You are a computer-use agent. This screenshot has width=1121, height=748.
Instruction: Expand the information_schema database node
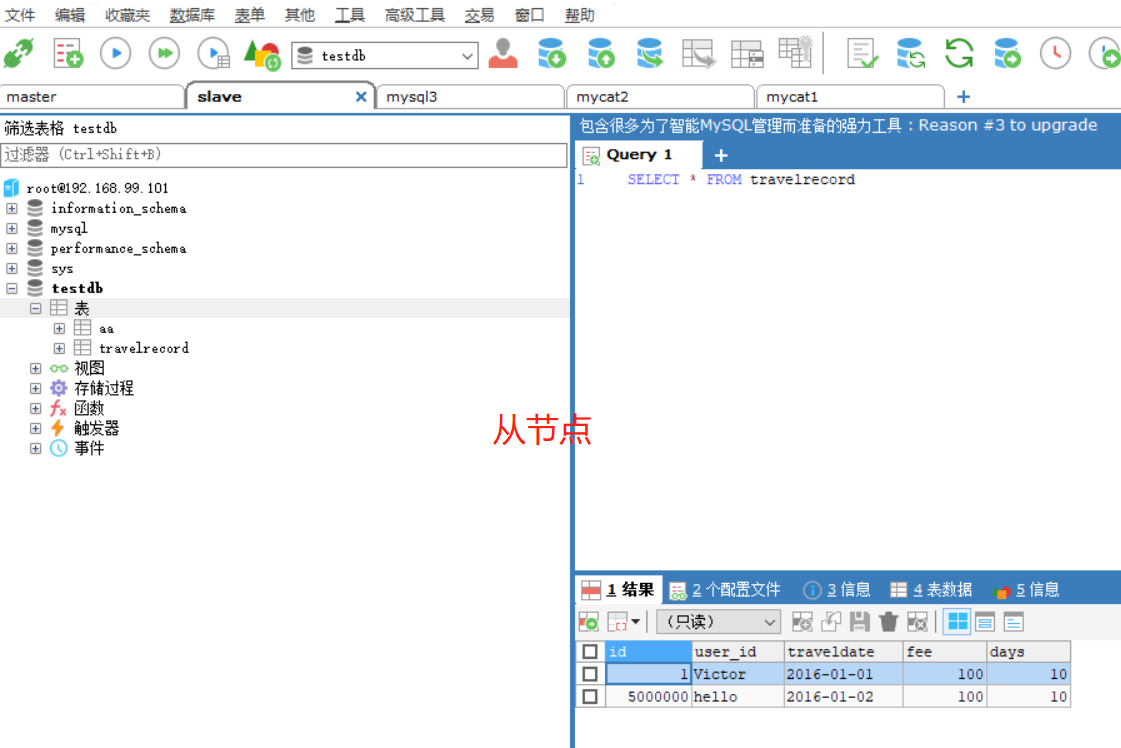click(12, 208)
